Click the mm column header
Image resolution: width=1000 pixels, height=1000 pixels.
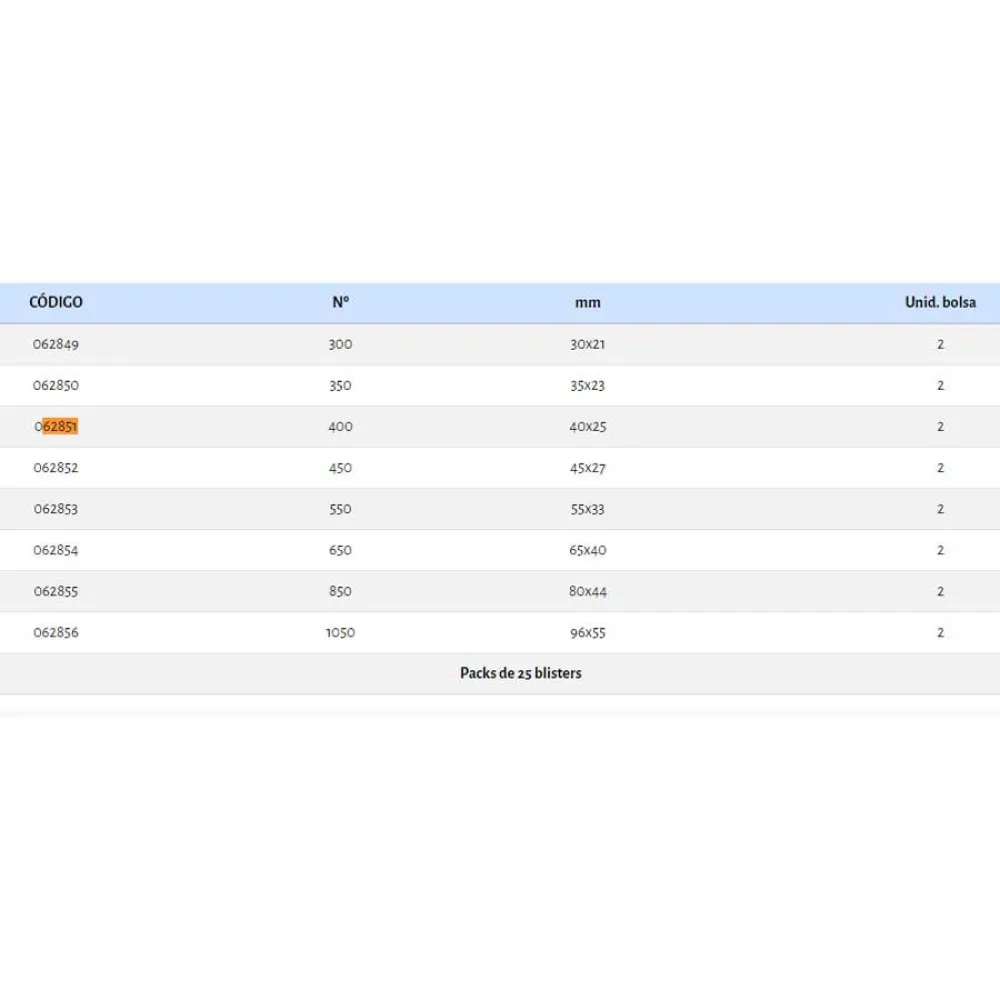point(588,302)
